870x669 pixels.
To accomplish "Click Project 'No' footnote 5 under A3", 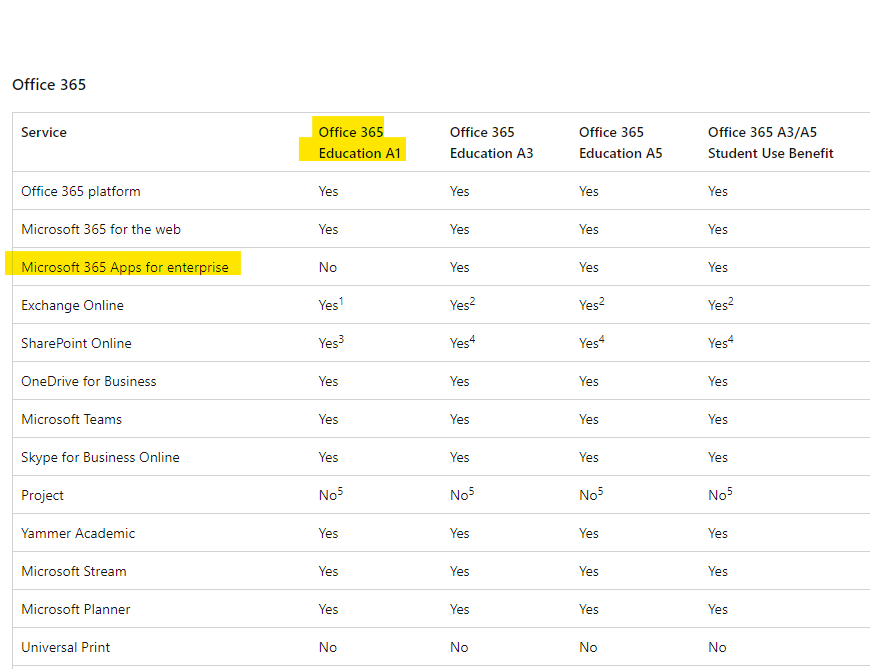I will (x=462, y=494).
